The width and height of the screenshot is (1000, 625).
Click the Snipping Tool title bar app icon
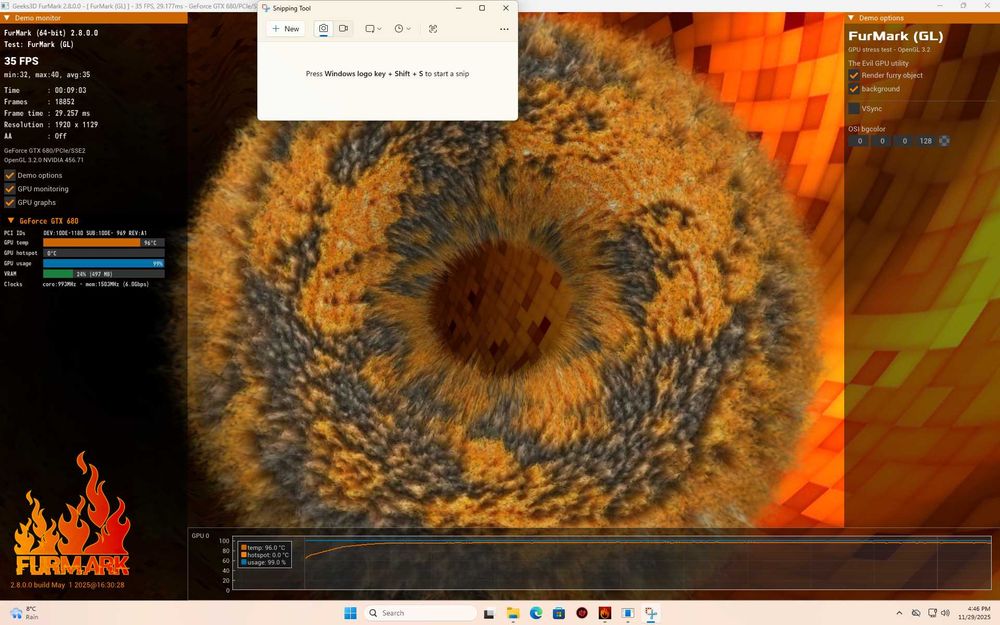click(x=266, y=8)
